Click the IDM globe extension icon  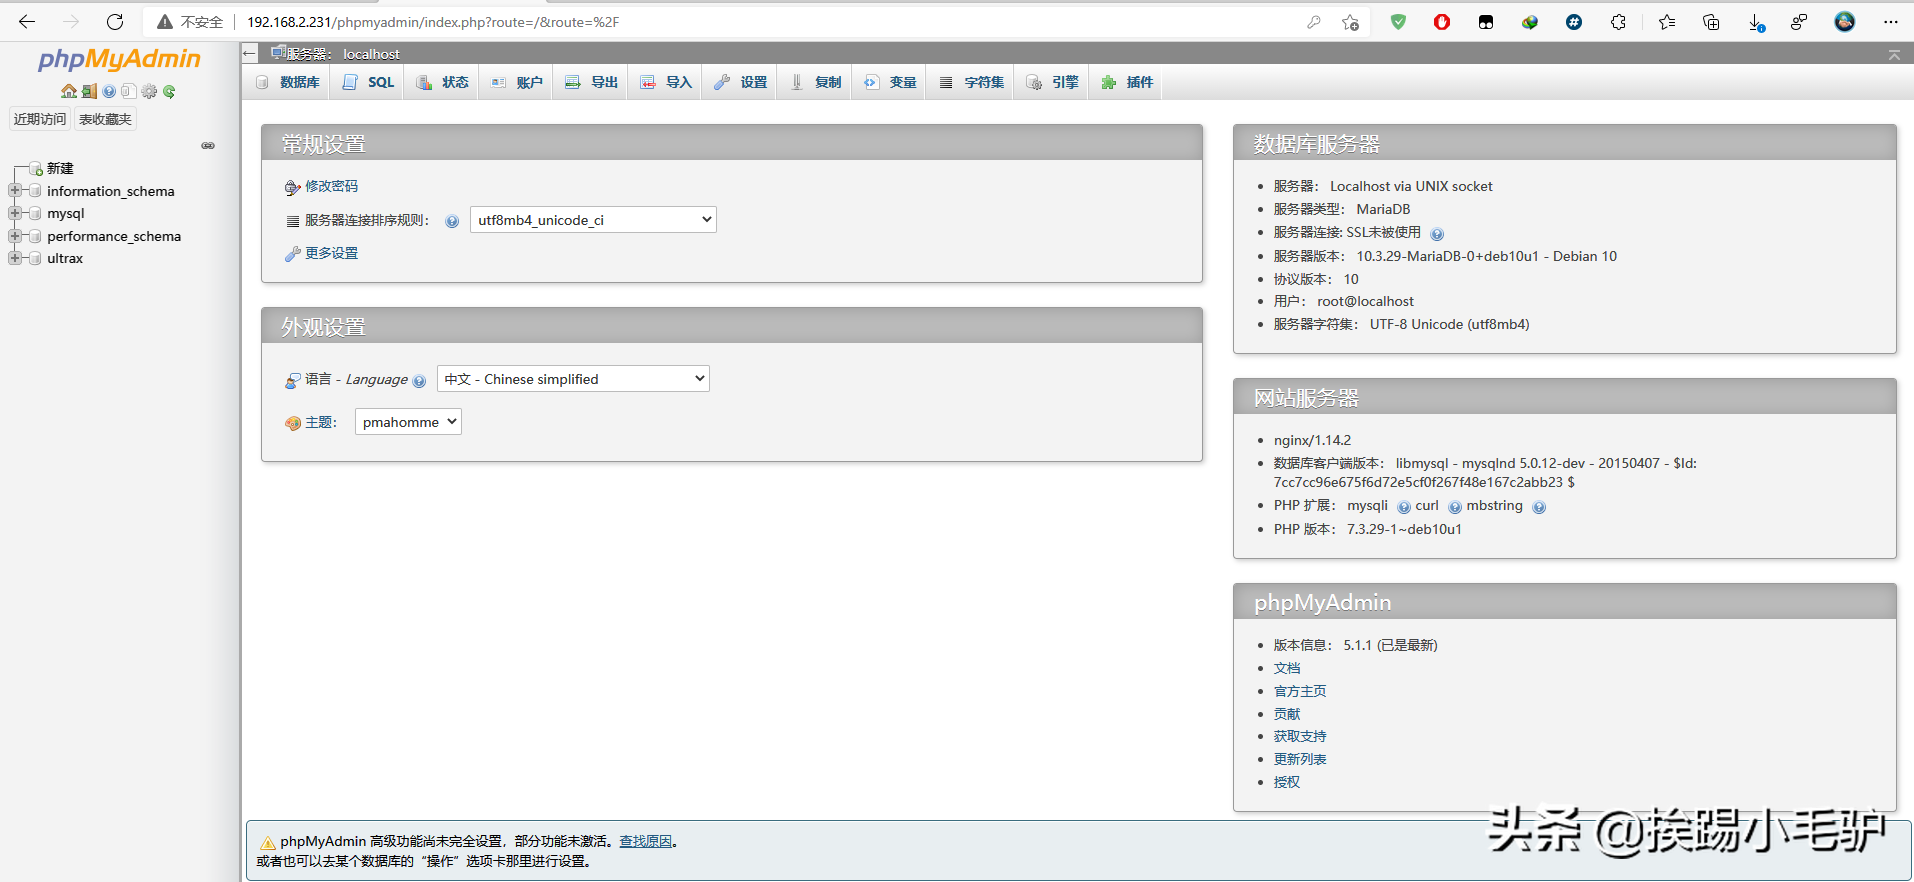point(1530,22)
